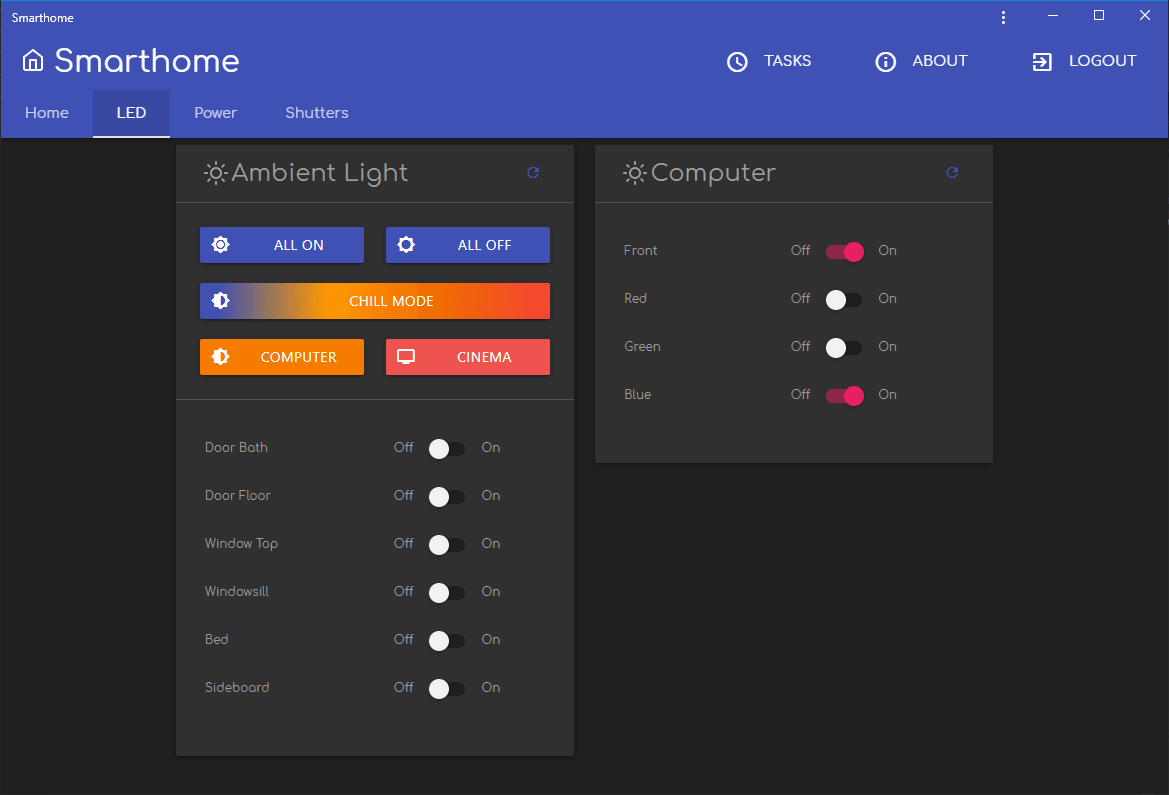The image size is (1169, 795).
Task: Enable the Computer Red LED
Action: pyautogui.click(x=844, y=300)
